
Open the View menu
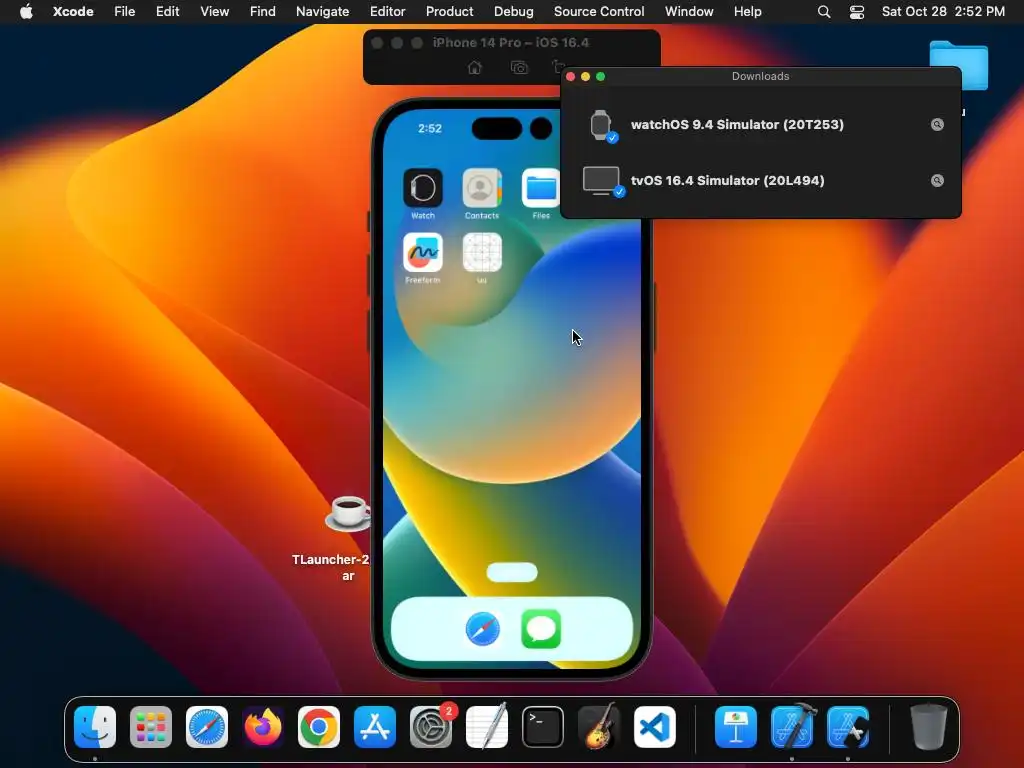pyautogui.click(x=214, y=11)
